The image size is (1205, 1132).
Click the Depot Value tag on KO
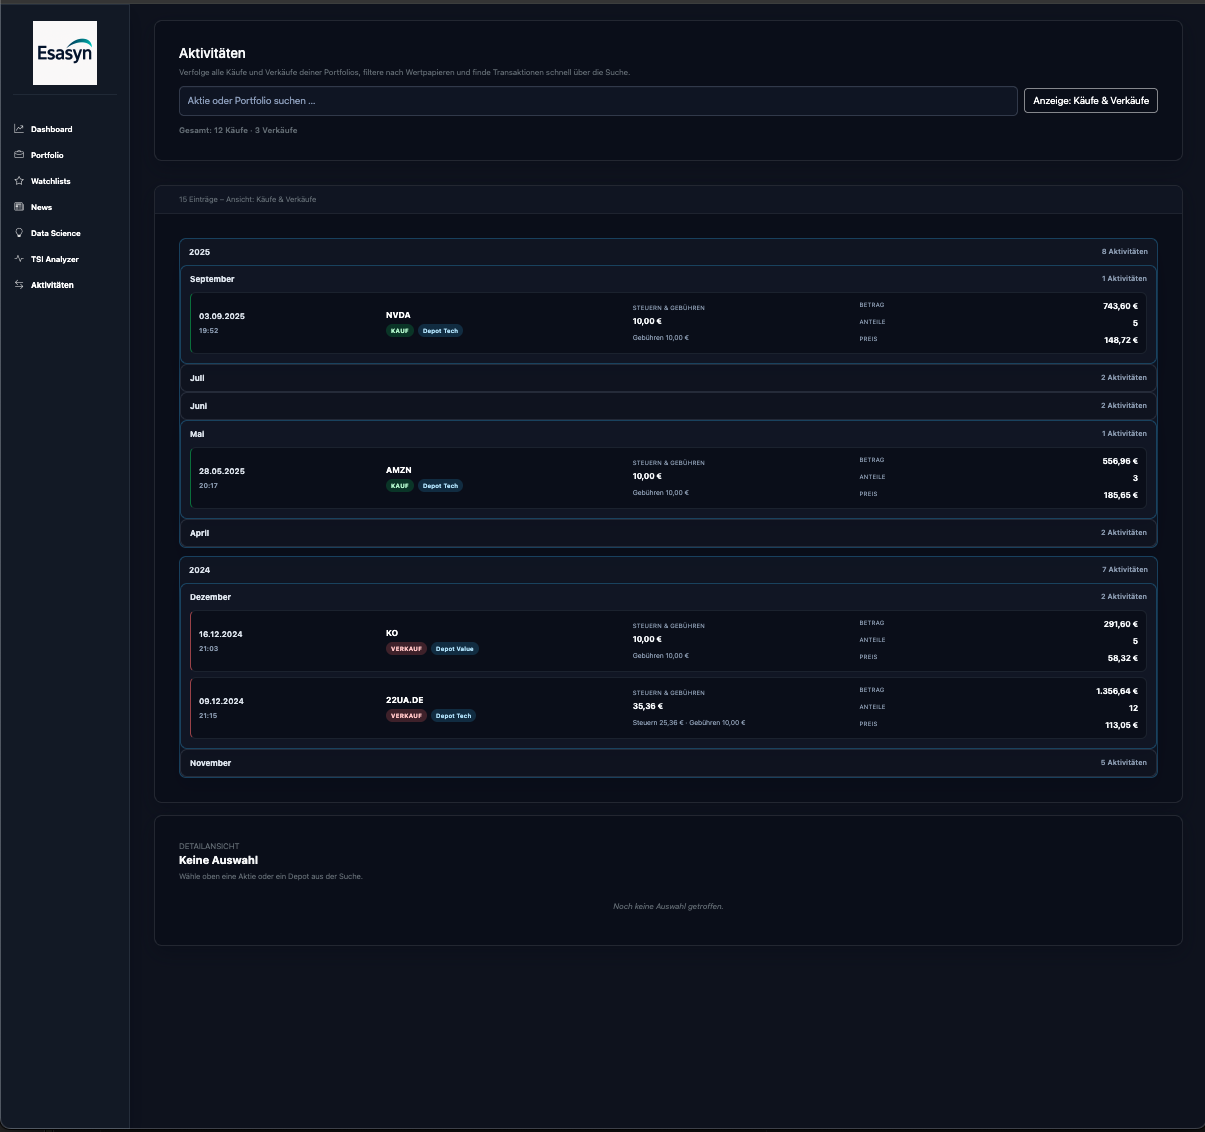coord(454,649)
